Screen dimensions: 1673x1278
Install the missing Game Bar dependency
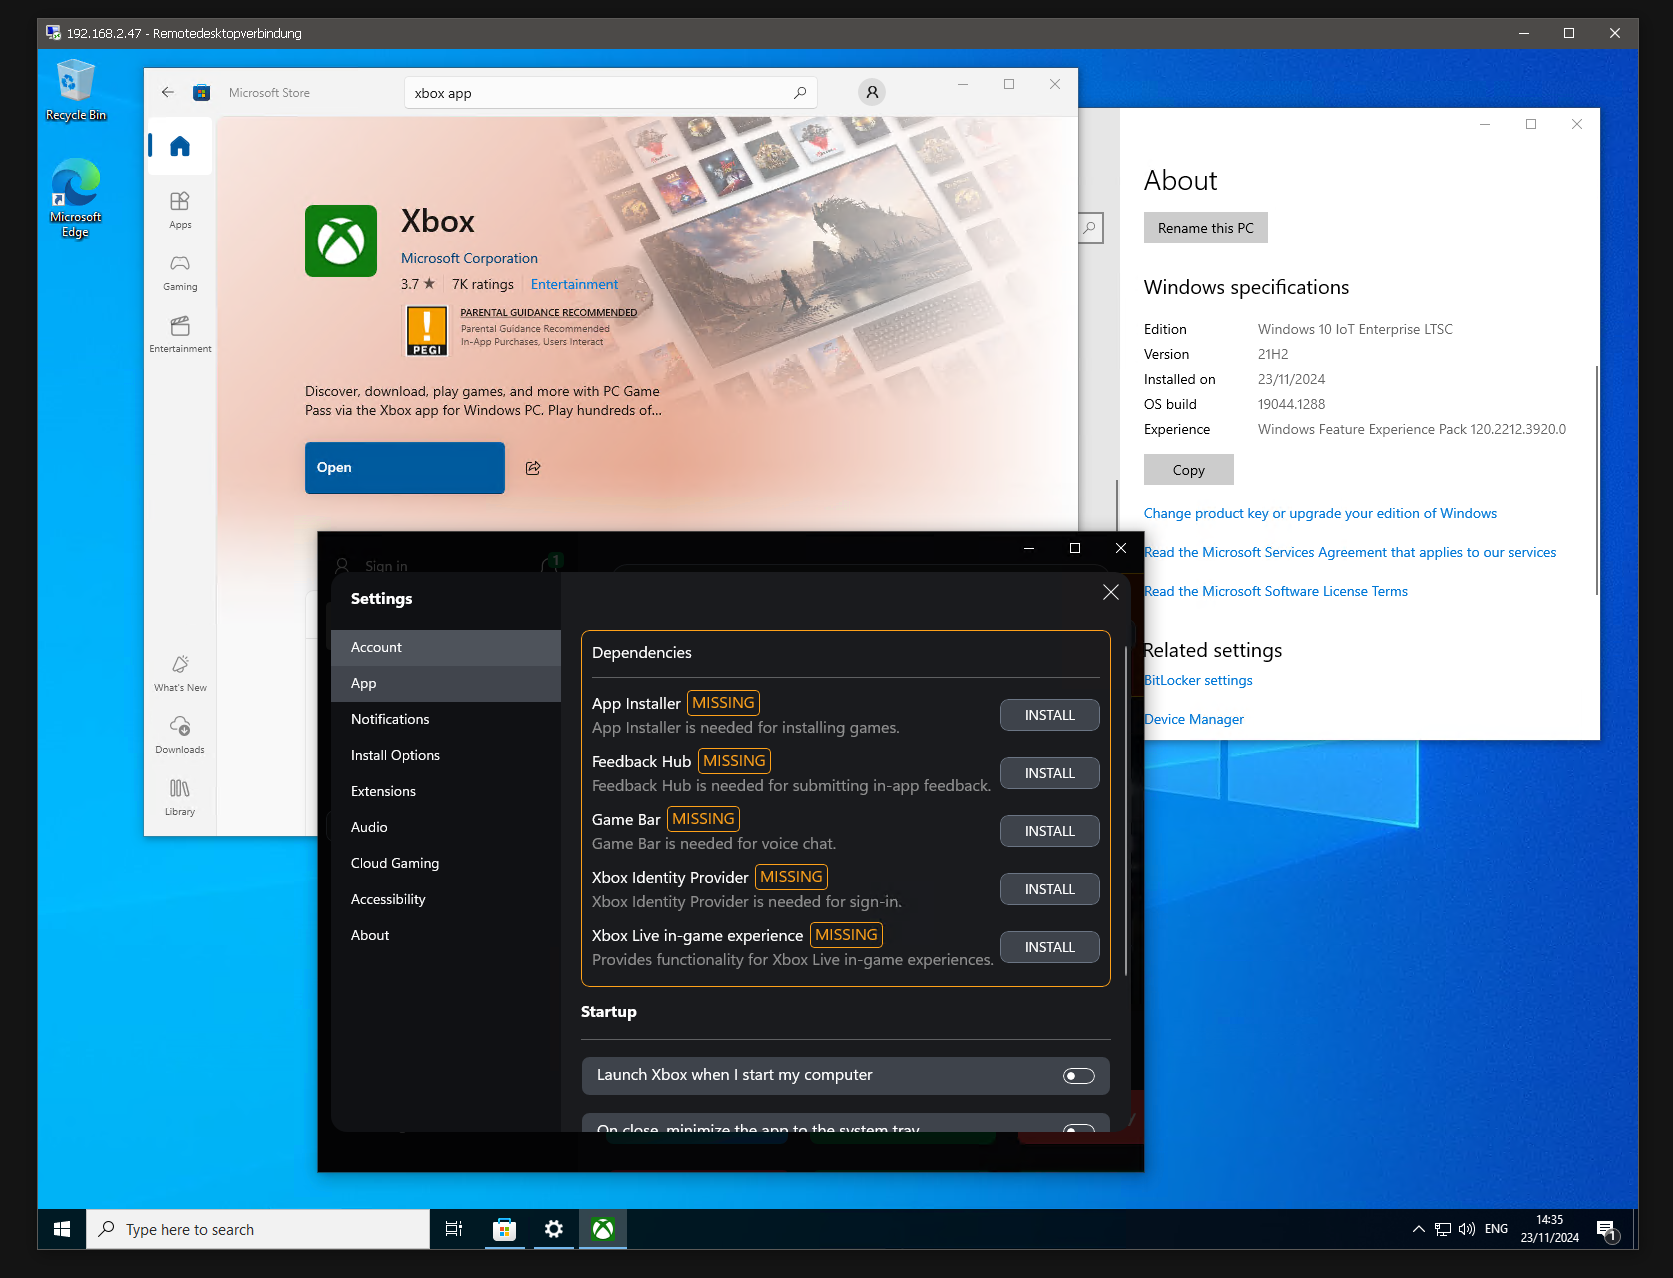[x=1050, y=831]
